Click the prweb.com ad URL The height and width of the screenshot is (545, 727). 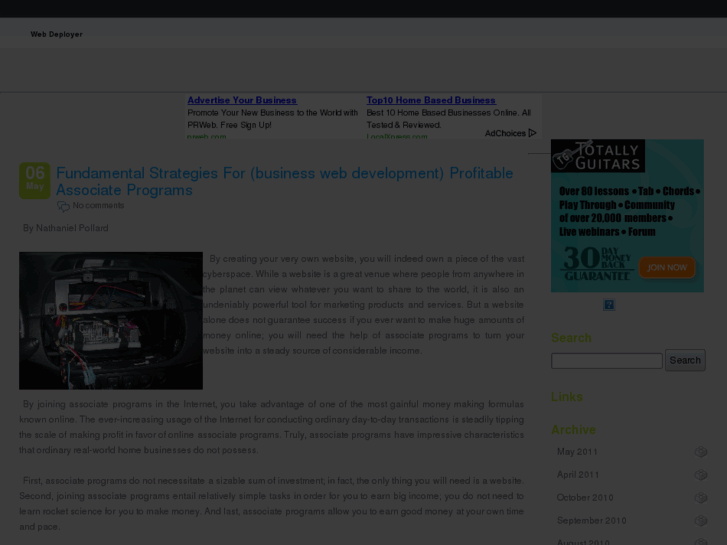[207, 137]
